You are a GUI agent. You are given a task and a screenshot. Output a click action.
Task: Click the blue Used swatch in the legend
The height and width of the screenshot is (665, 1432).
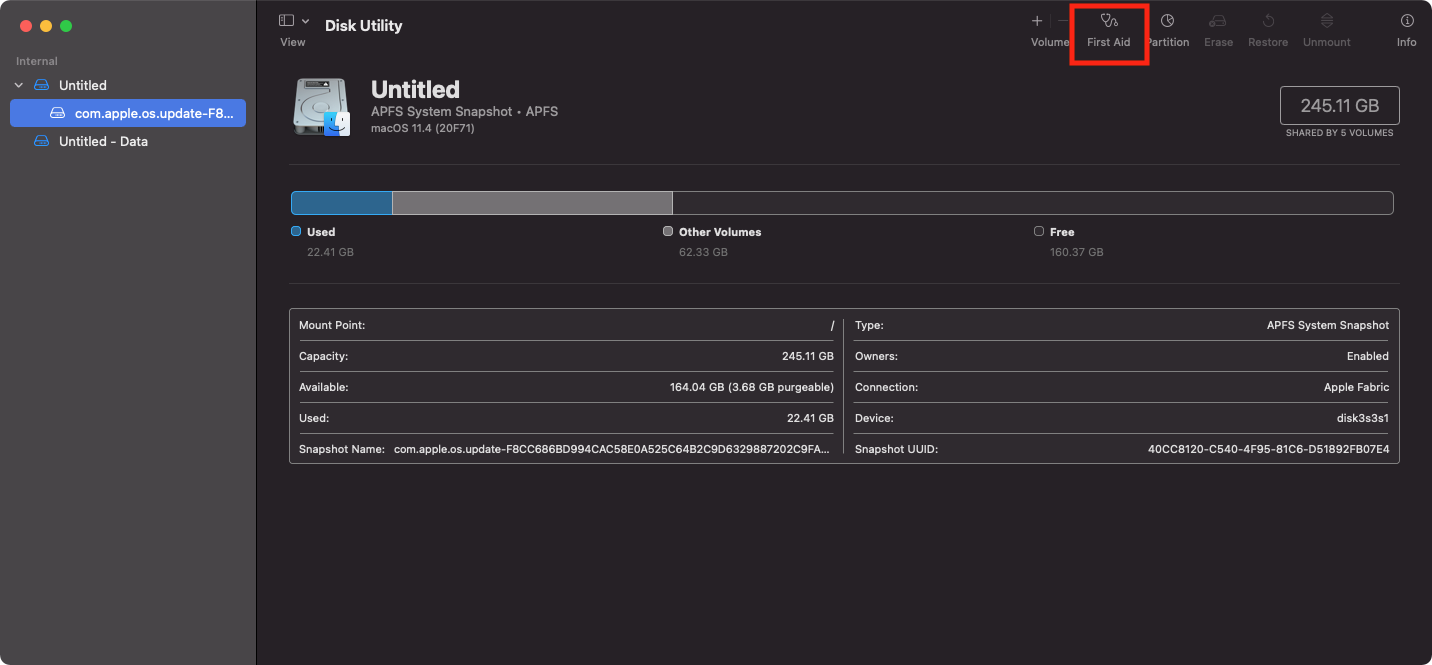296,231
